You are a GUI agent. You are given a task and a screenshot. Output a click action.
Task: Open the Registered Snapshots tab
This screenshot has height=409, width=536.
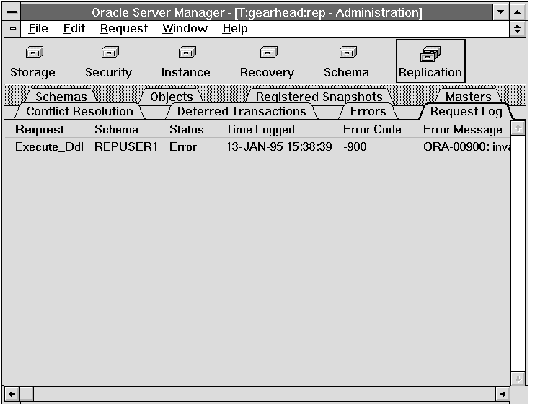tap(319, 97)
